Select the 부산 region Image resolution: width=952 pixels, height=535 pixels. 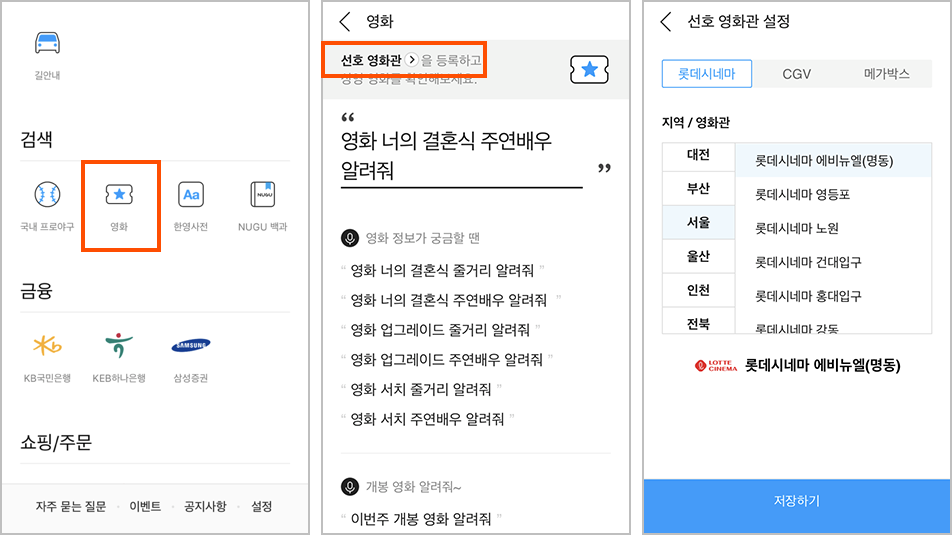698,189
